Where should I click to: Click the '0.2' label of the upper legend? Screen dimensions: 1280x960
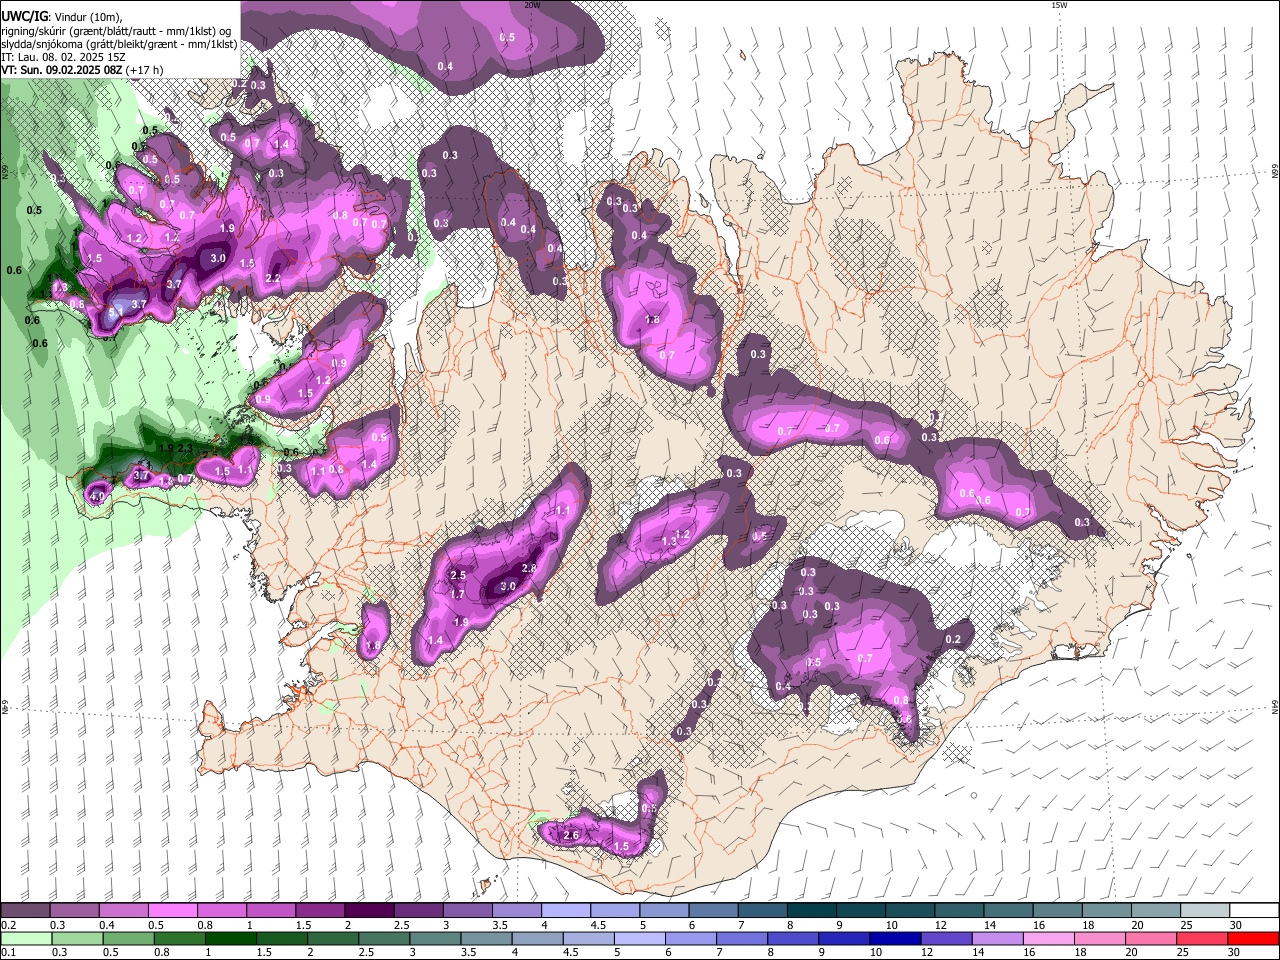point(8,925)
